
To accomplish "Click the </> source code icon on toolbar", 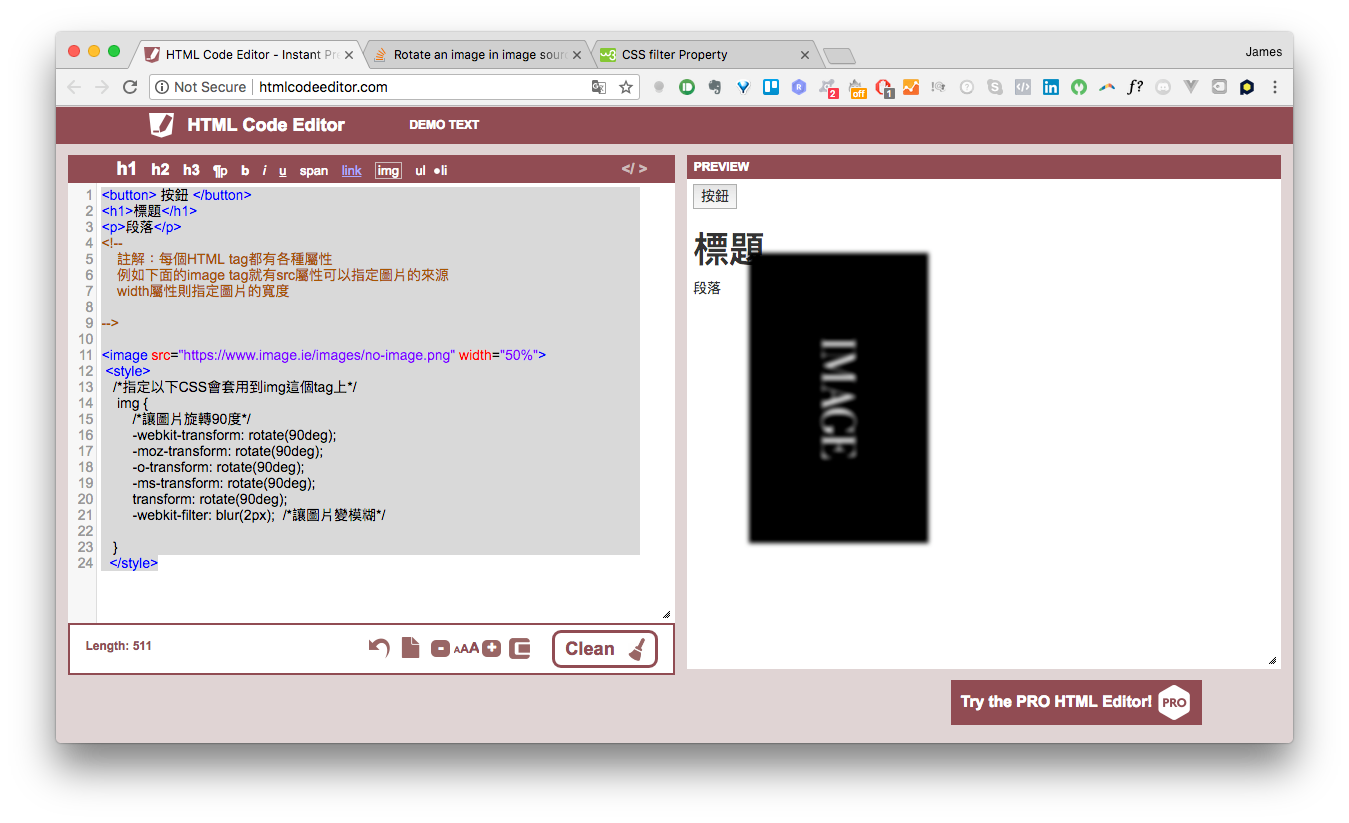I will coord(634,168).
